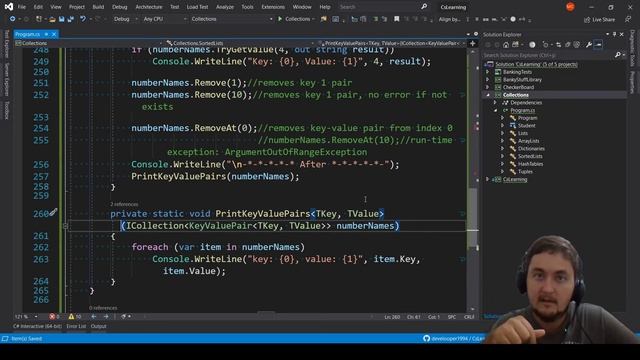The width and height of the screenshot is (640, 360).
Task: Click the search magnifier icon in title bar
Action: [424, 7]
